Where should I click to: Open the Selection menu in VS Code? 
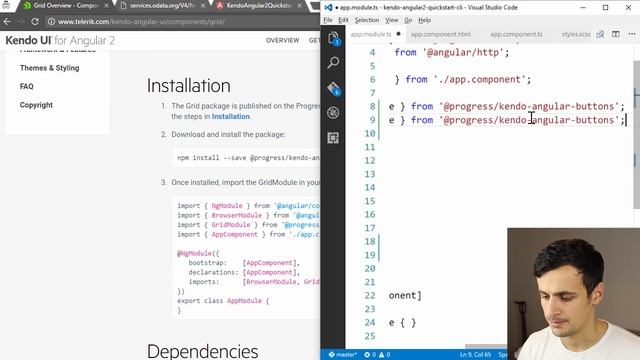coord(367,20)
